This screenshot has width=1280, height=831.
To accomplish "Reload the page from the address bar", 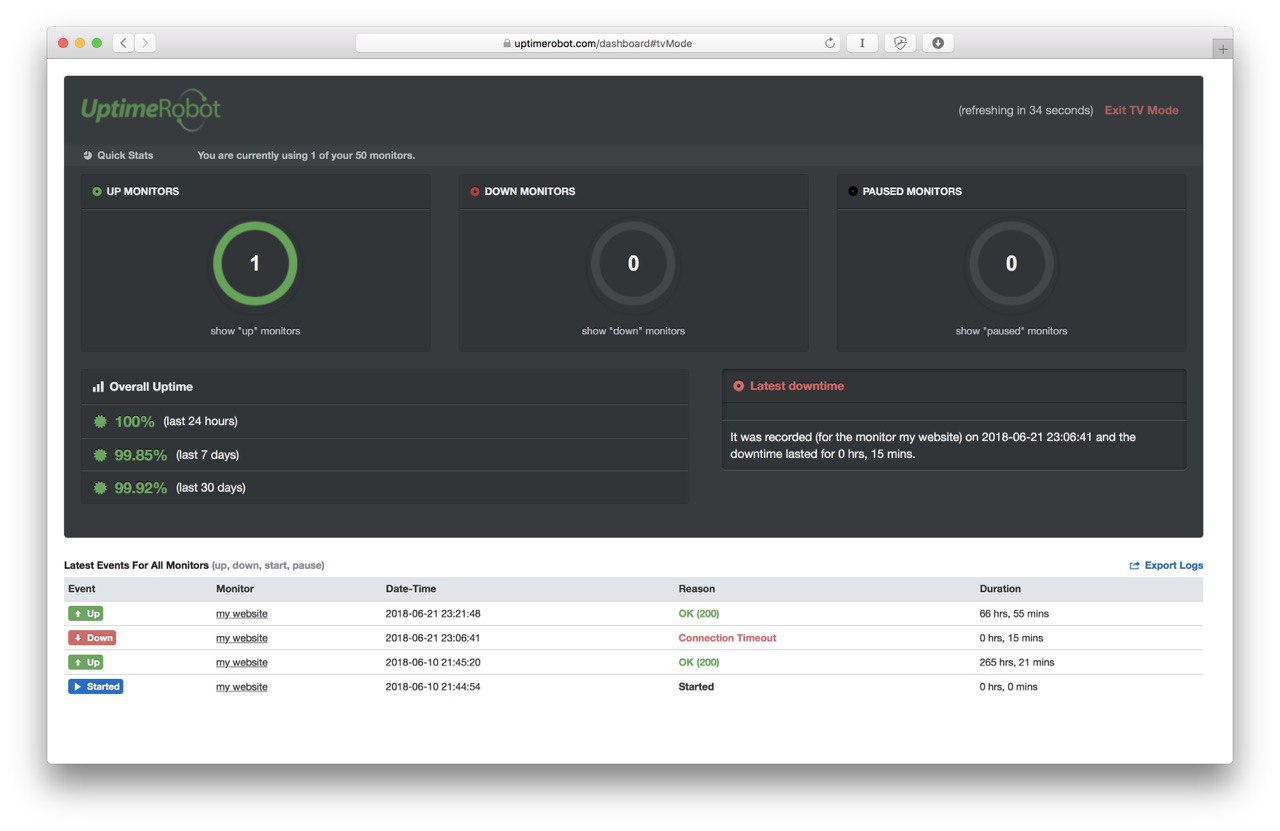I will point(829,43).
